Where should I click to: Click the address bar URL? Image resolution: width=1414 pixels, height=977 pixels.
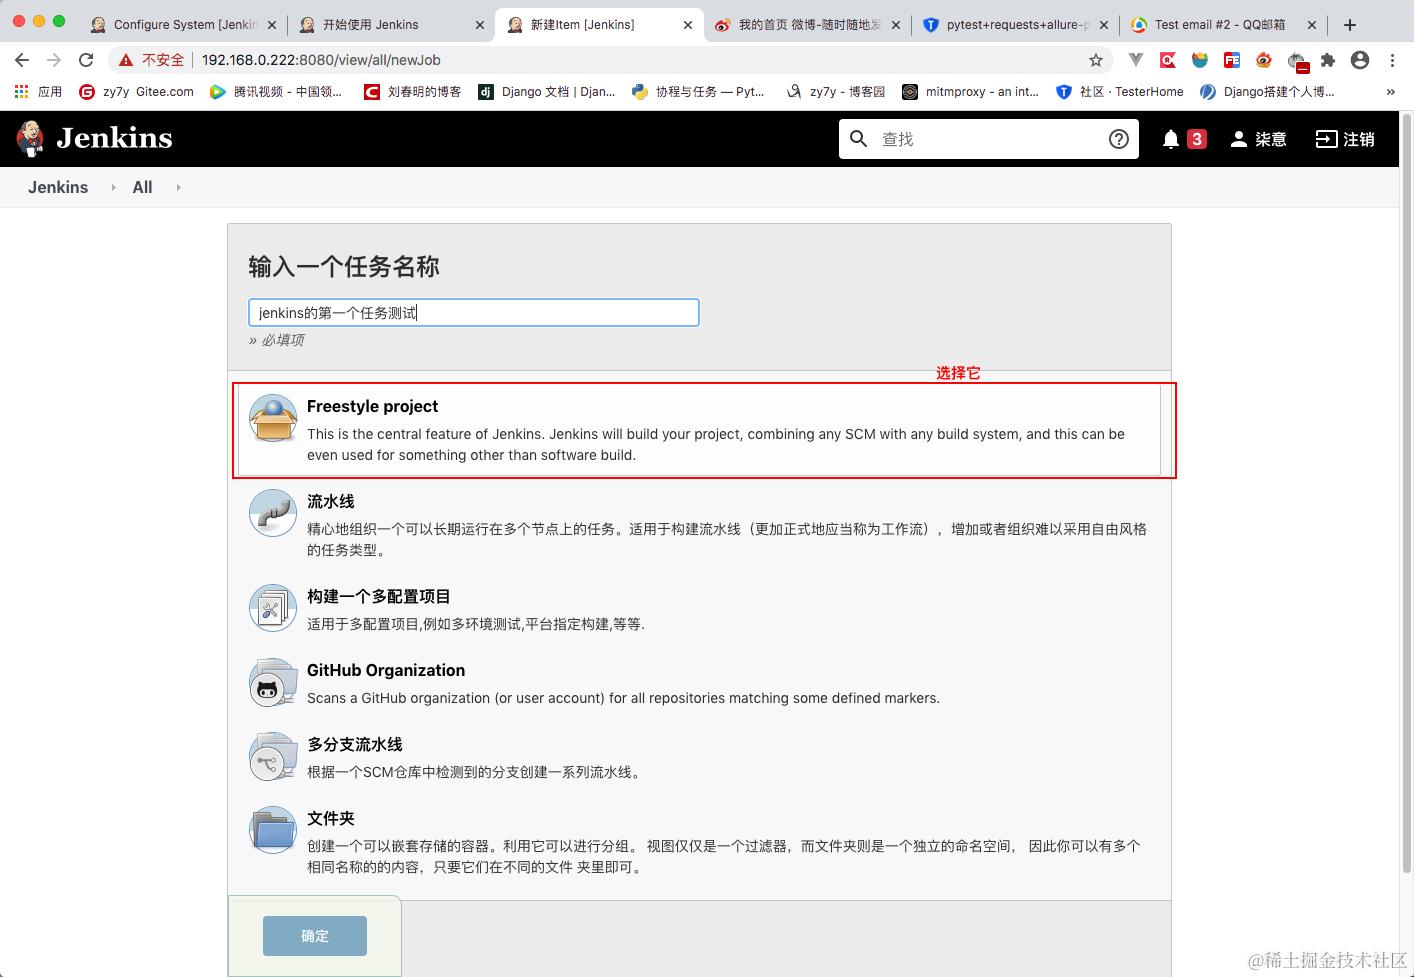point(321,60)
